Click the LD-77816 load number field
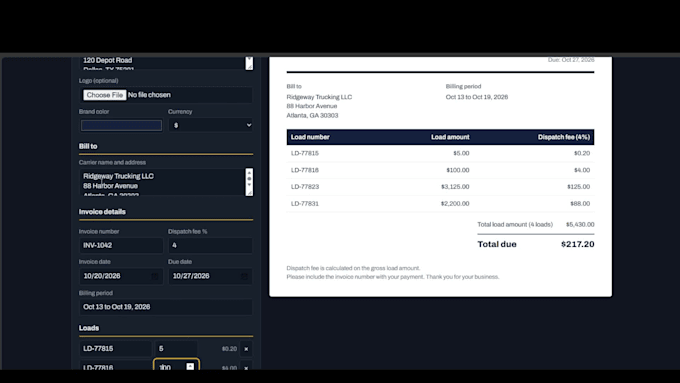 pyautogui.click(x=115, y=366)
